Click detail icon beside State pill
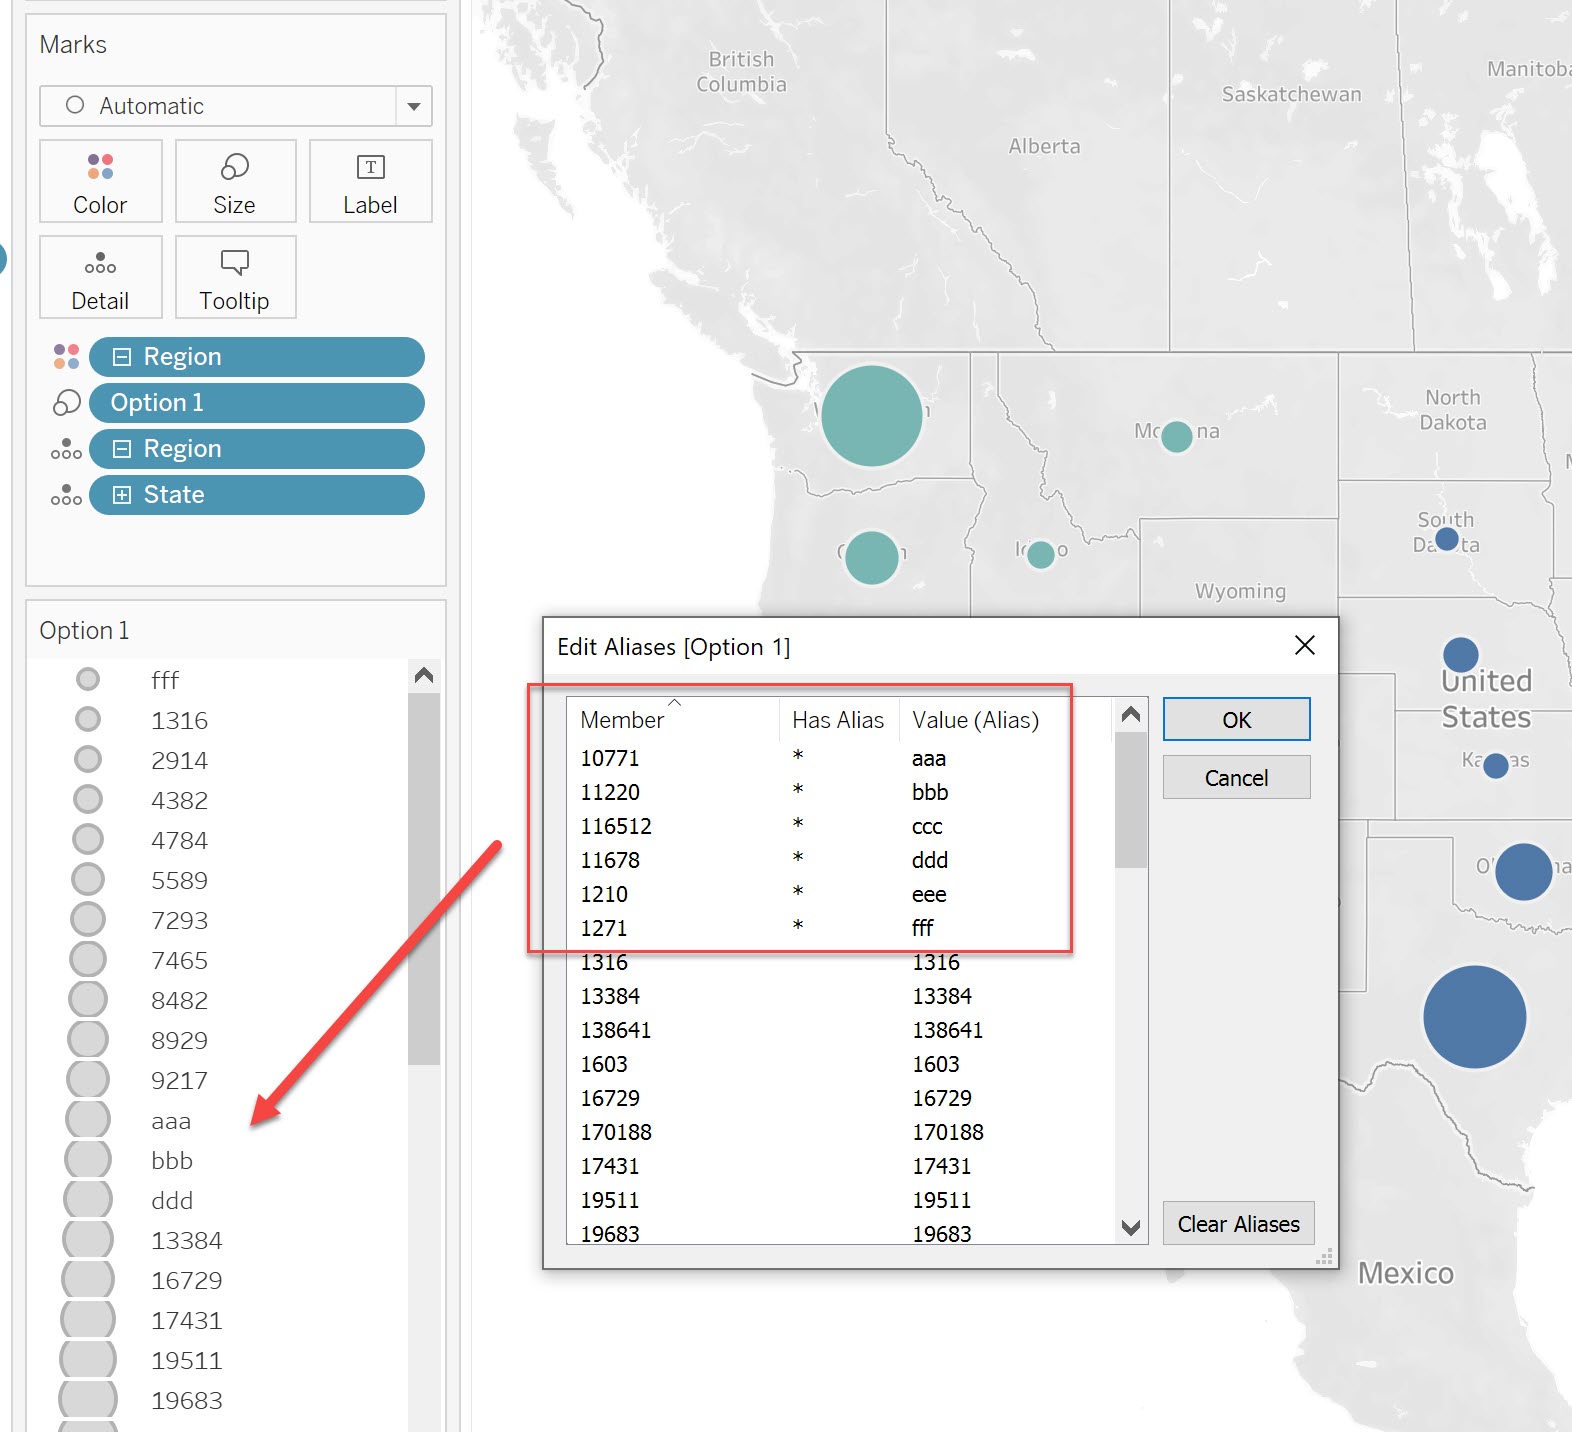Screen dimensions: 1572x1432 point(66,495)
